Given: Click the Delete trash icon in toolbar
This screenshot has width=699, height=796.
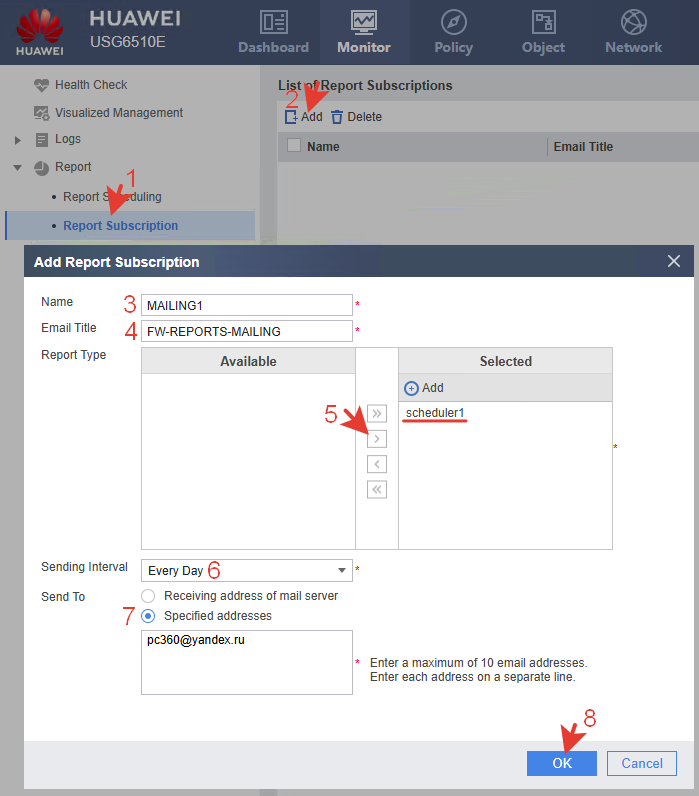Looking at the screenshot, I should pyautogui.click(x=337, y=117).
